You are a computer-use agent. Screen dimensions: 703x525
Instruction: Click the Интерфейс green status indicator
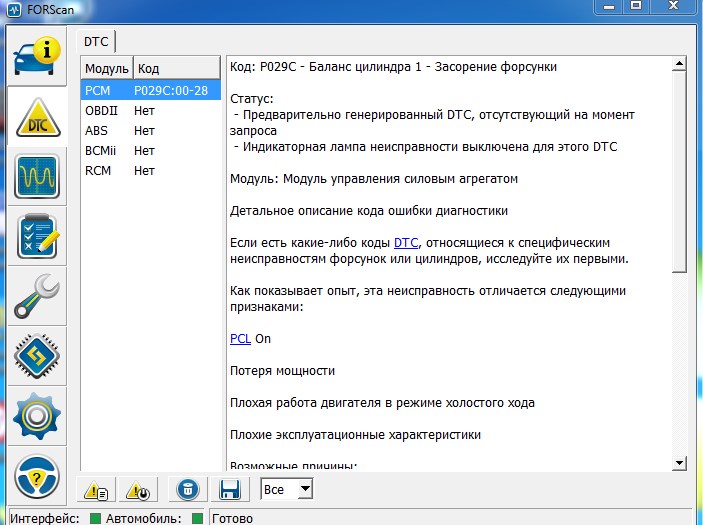click(95, 519)
